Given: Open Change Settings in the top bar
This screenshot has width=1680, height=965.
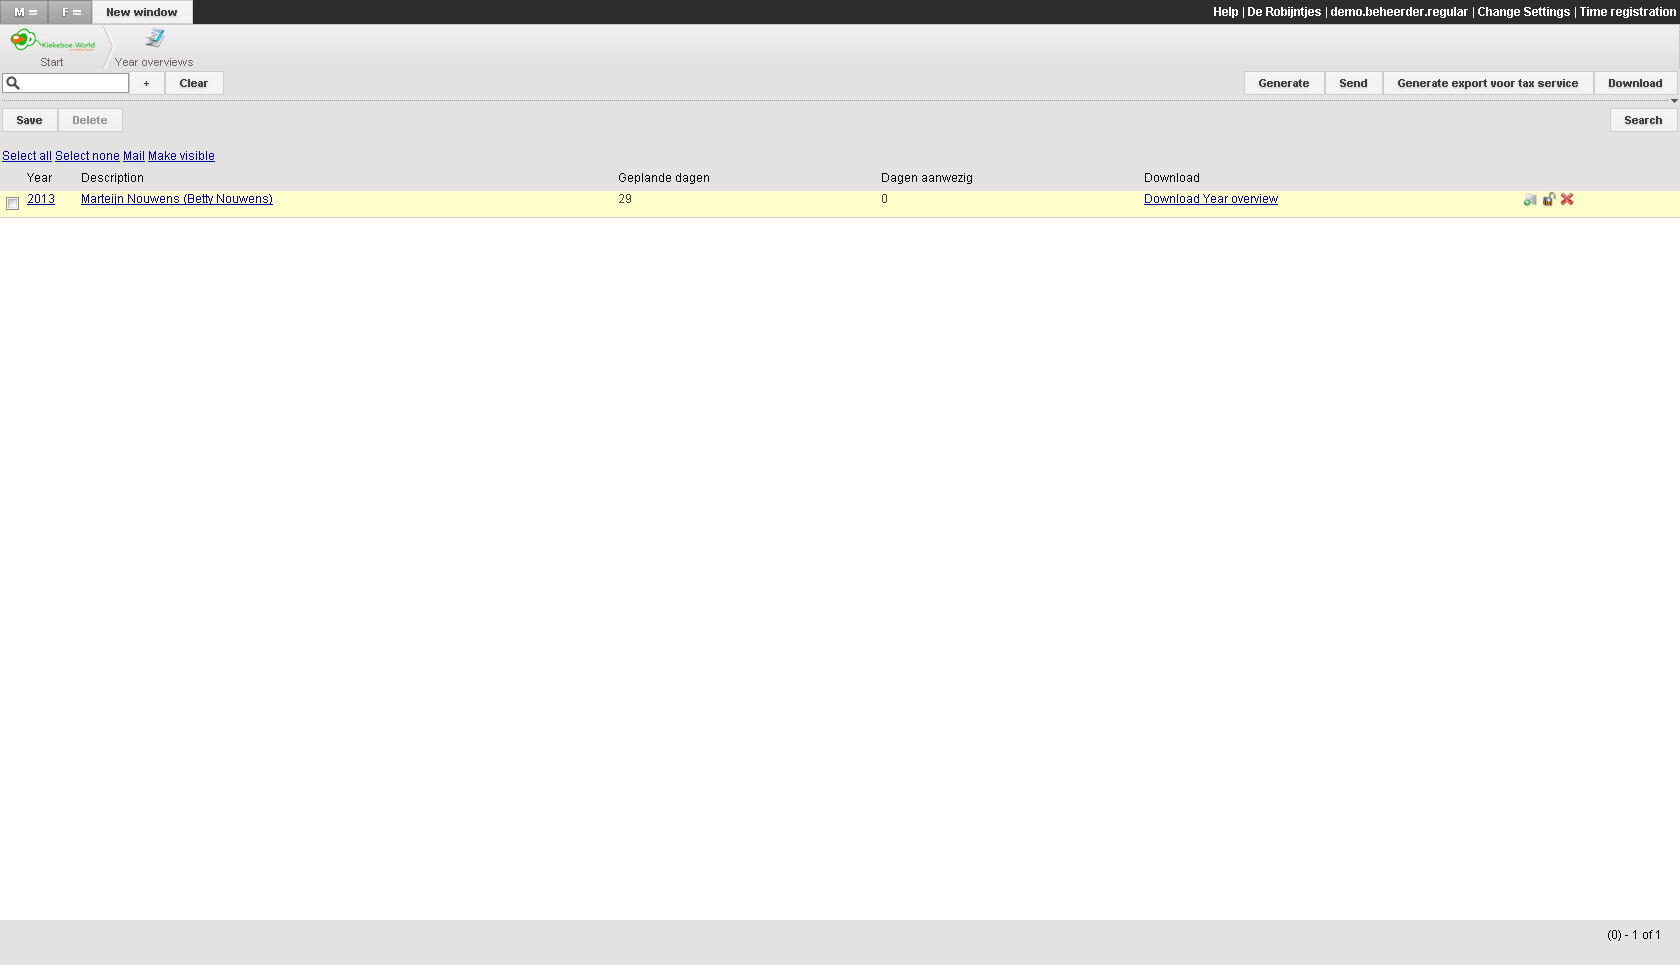Looking at the screenshot, I should (x=1523, y=12).
